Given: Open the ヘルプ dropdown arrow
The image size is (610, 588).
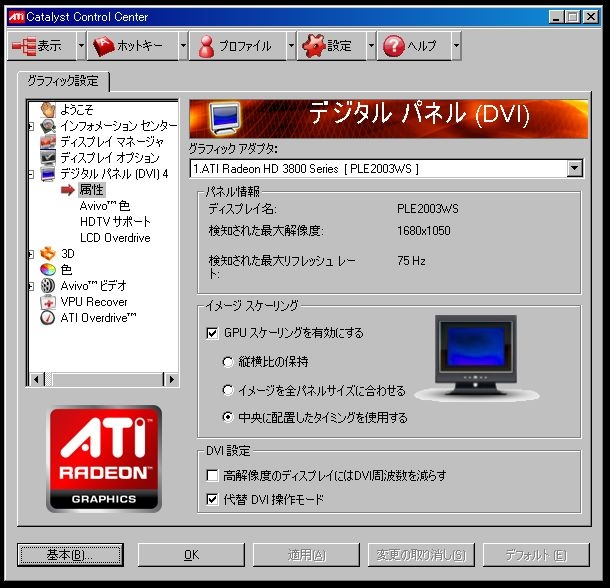Looking at the screenshot, I should tap(457, 46).
